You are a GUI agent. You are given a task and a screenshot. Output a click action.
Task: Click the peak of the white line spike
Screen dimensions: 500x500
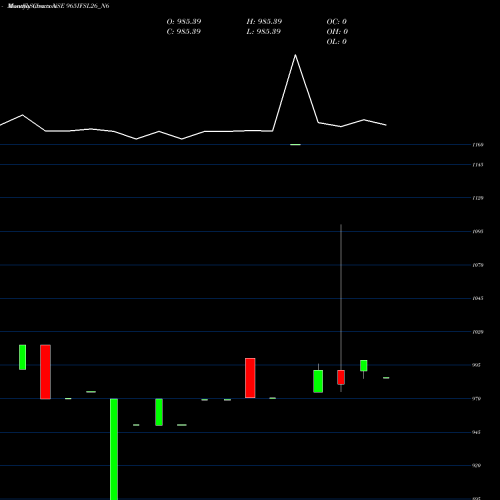click(295, 55)
